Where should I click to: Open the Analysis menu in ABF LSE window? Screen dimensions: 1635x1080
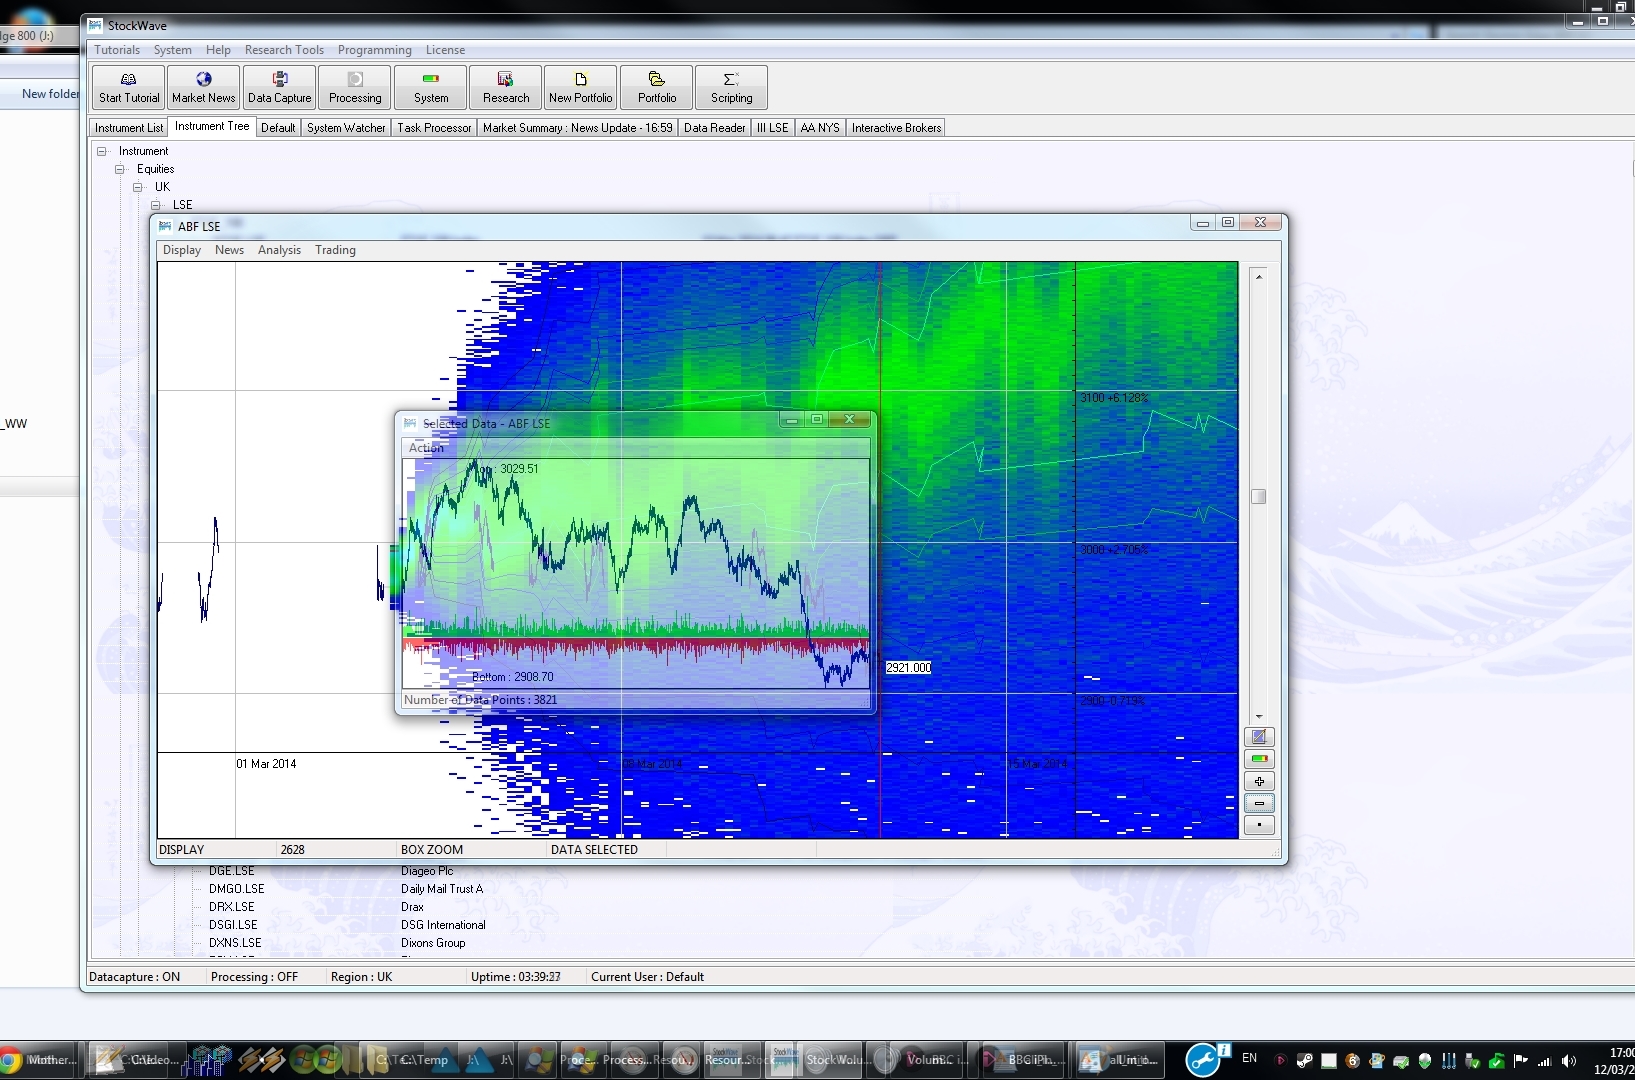279,250
